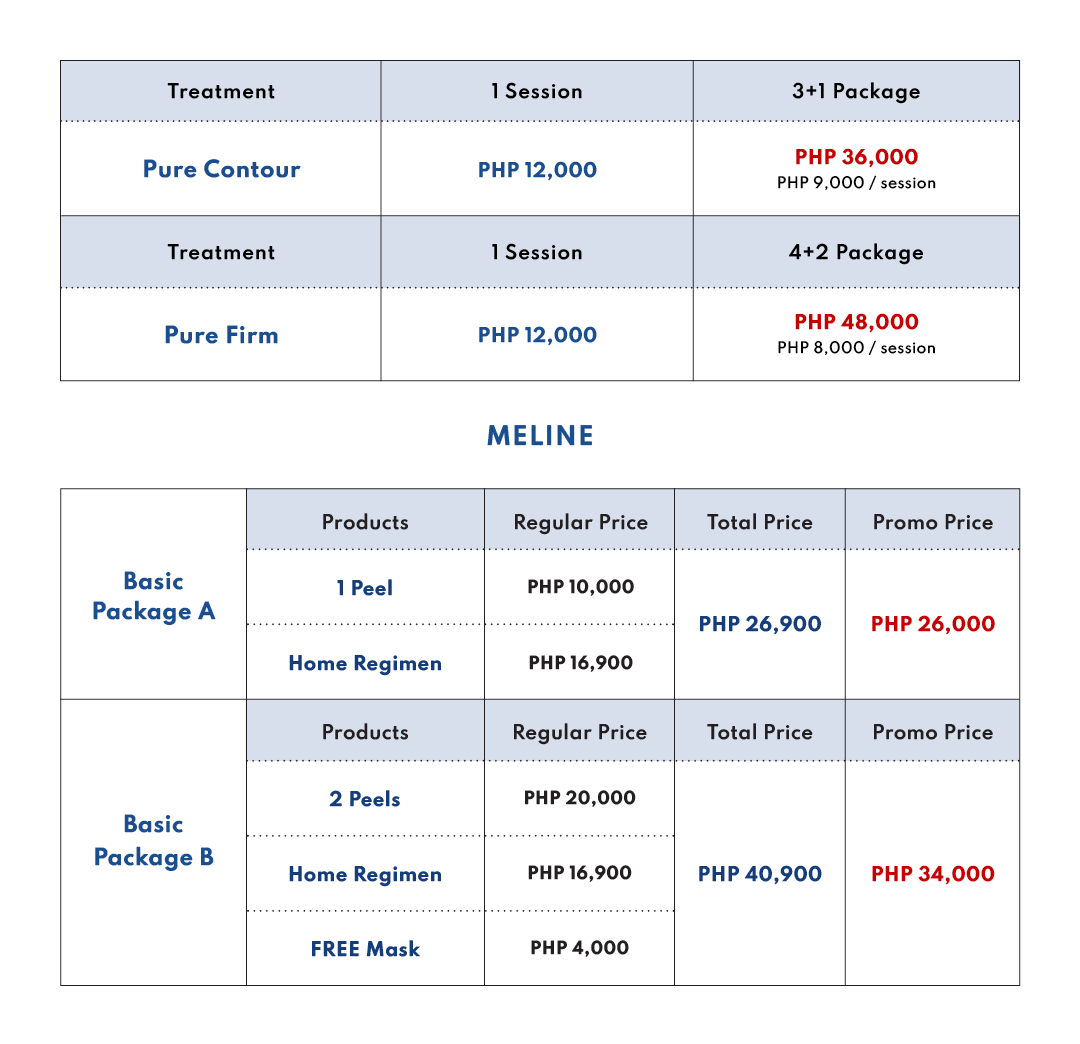Viewport: 1080px width, 1044px height.
Task: Click Pure Firm's PHP 48,000 package price
Action: tap(856, 322)
